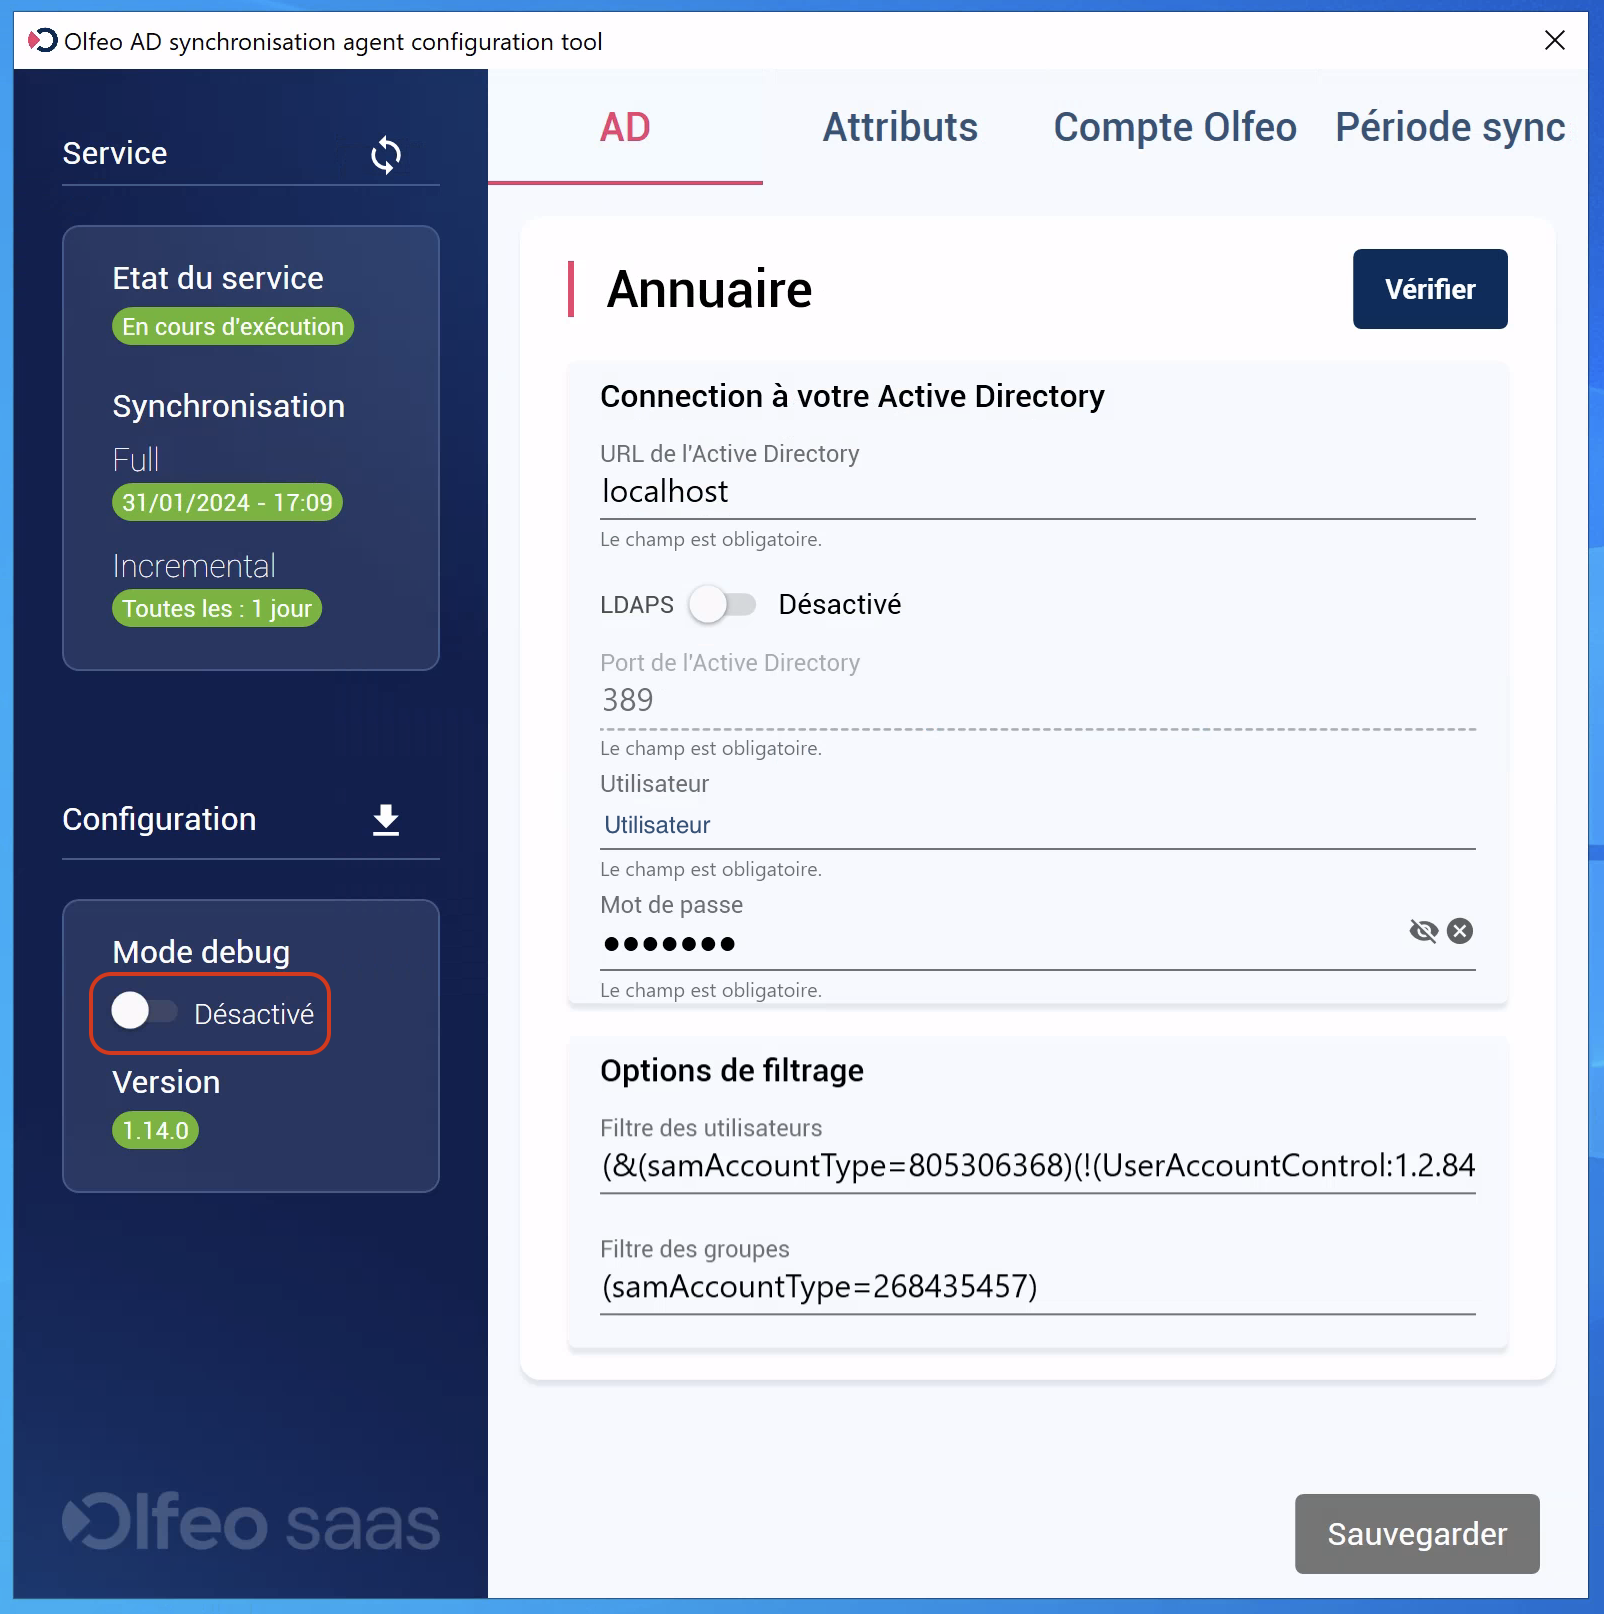Open the Compte Olfeo tab
This screenshot has height=1614, width=1604.
click(1174, 128)
